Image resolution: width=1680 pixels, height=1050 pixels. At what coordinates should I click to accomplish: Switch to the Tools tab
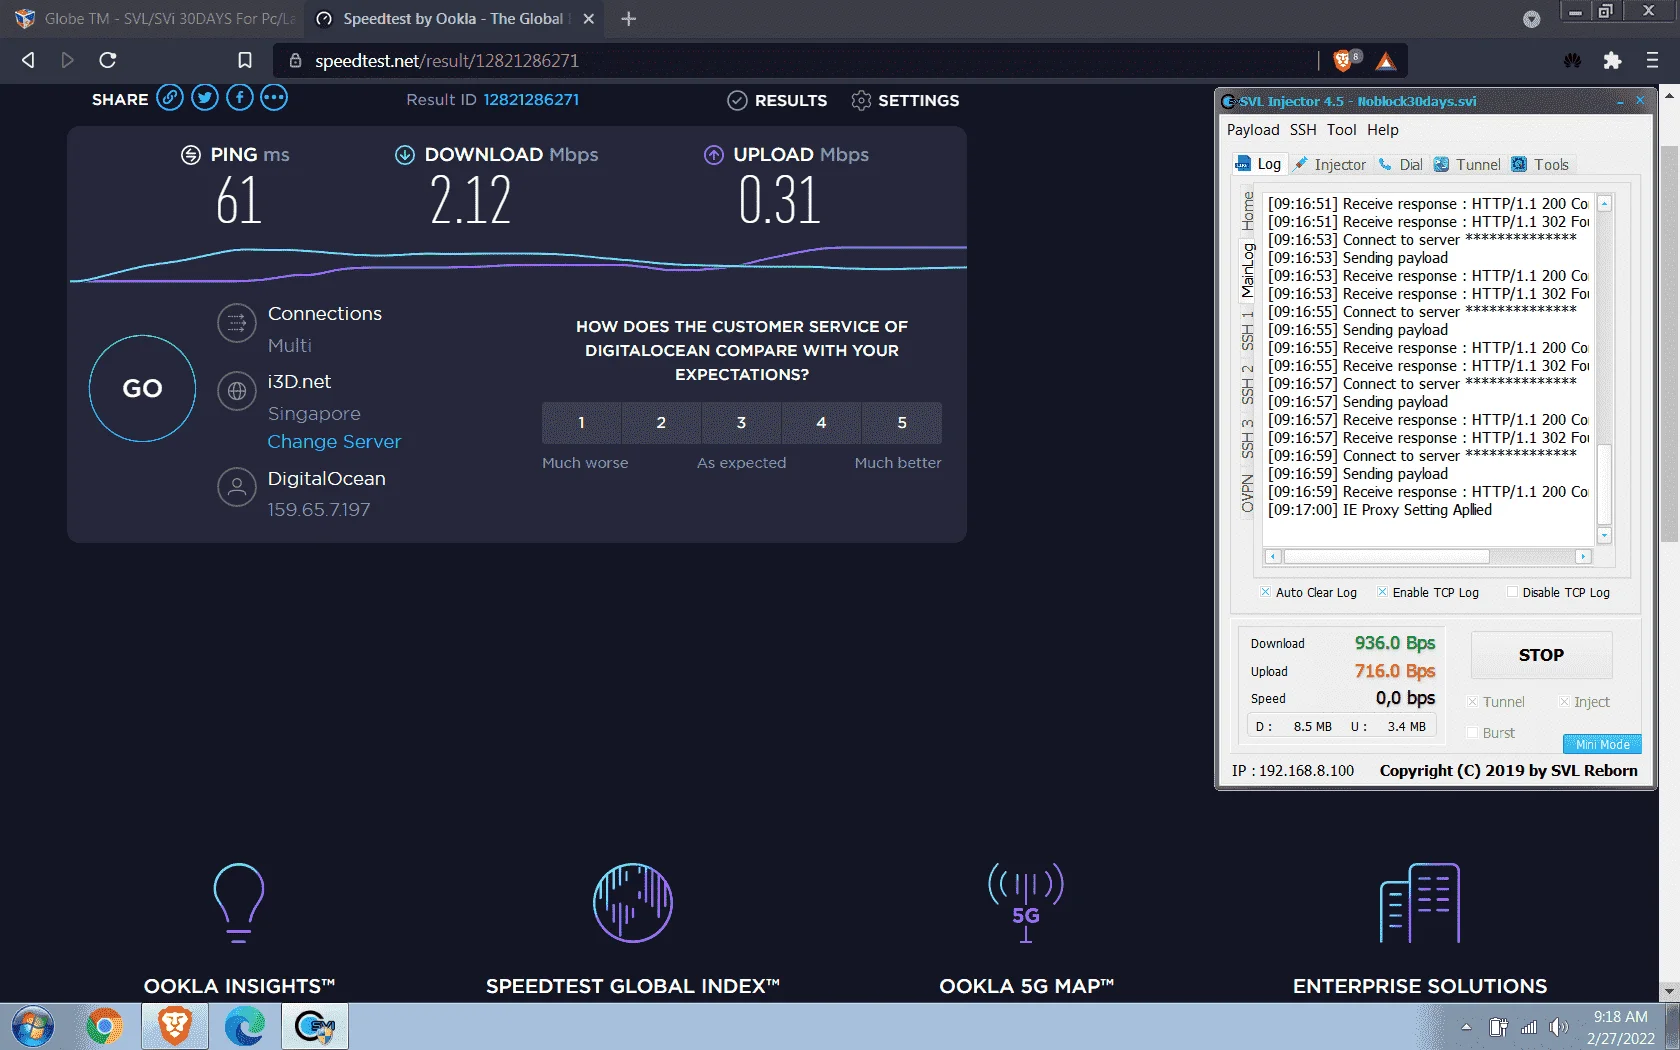[x=1540, y=165]
